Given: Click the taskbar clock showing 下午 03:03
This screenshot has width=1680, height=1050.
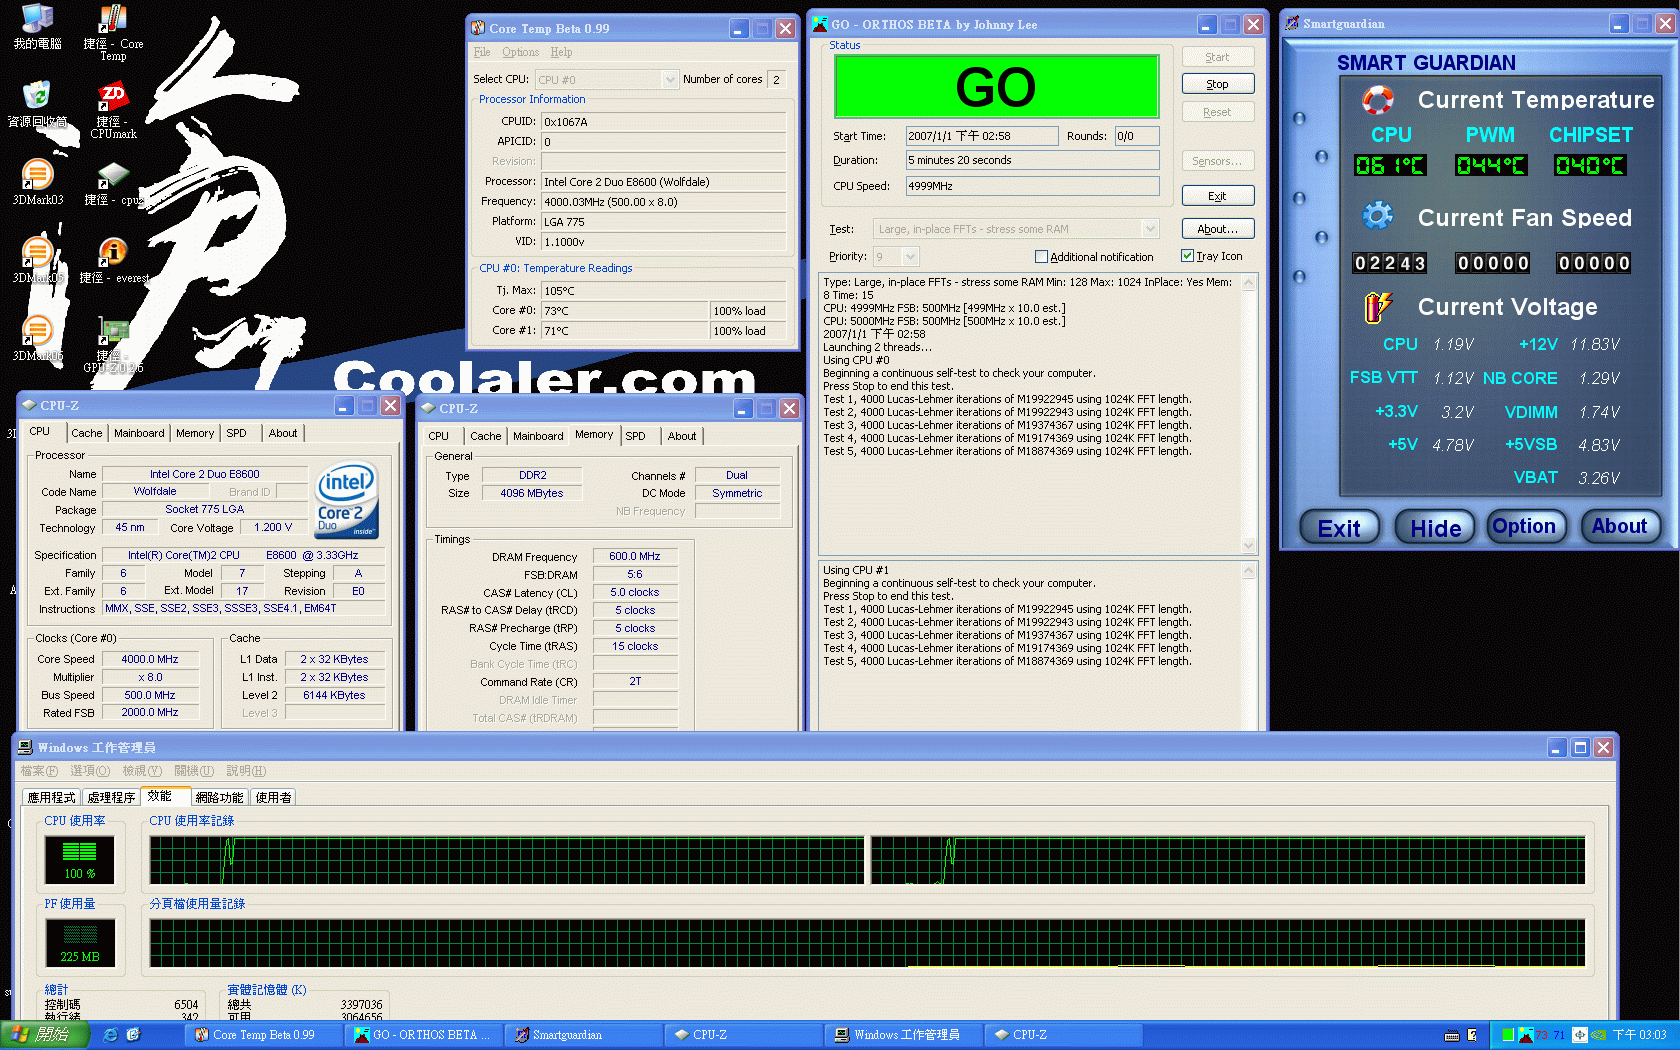Looking at the screenshot, I should pos(1639,1035).
